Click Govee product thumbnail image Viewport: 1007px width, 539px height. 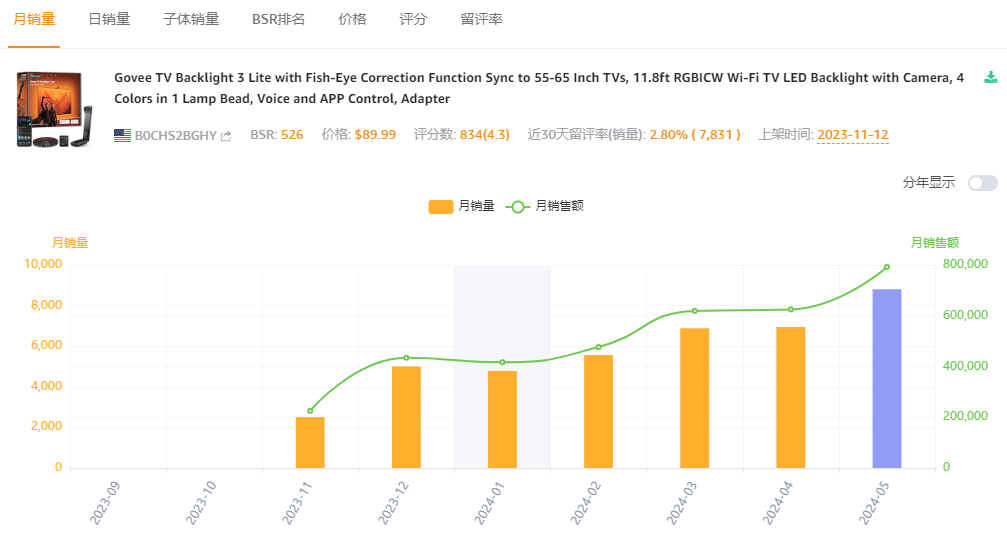(54, 109)
